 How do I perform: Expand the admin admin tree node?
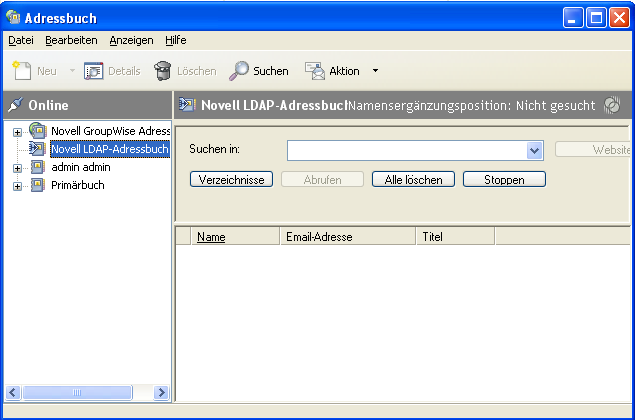click(17, 168)
